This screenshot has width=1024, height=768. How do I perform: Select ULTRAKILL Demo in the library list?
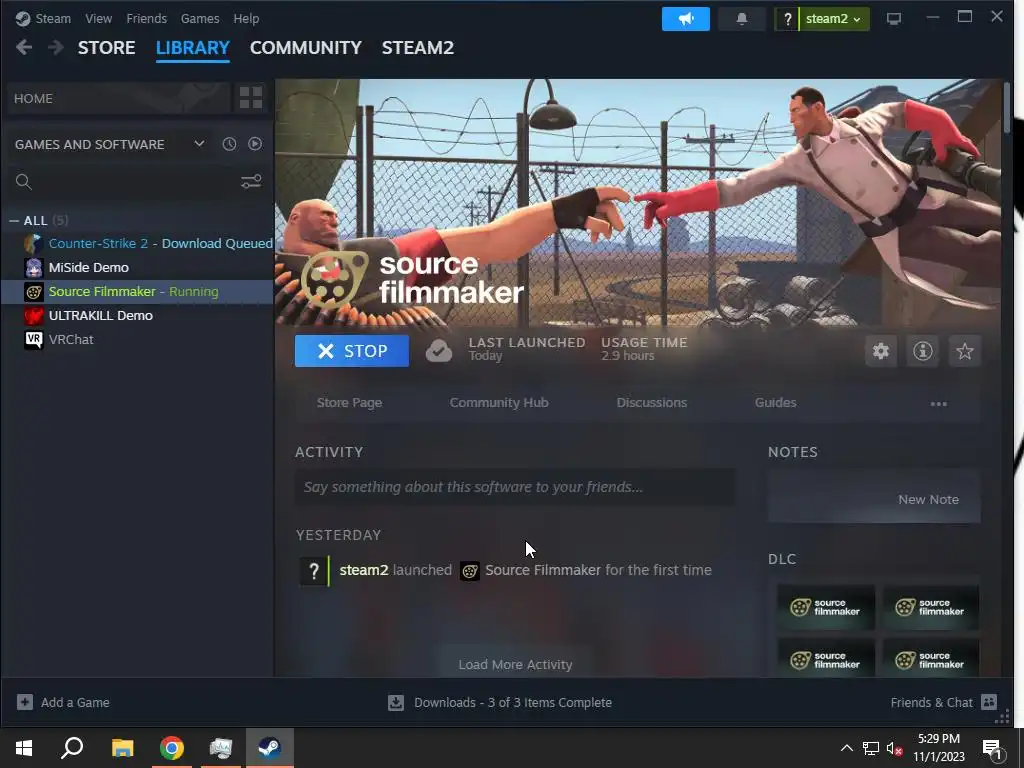(x=137, y=315)
